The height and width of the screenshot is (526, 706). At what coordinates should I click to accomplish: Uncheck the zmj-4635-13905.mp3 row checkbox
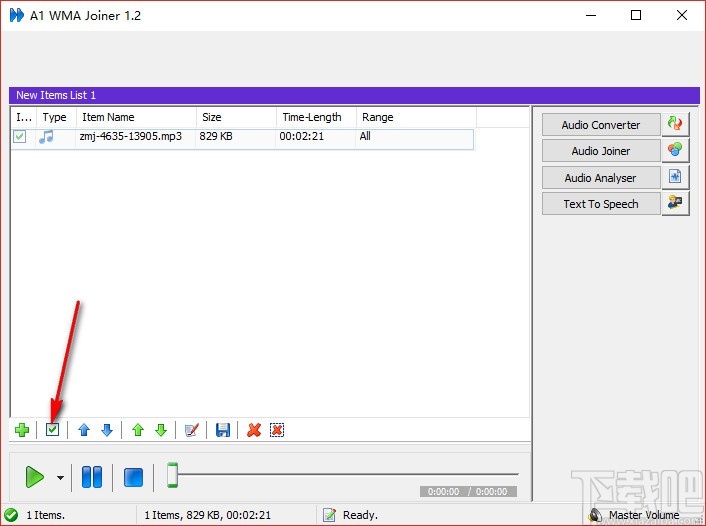click(19, 136)
